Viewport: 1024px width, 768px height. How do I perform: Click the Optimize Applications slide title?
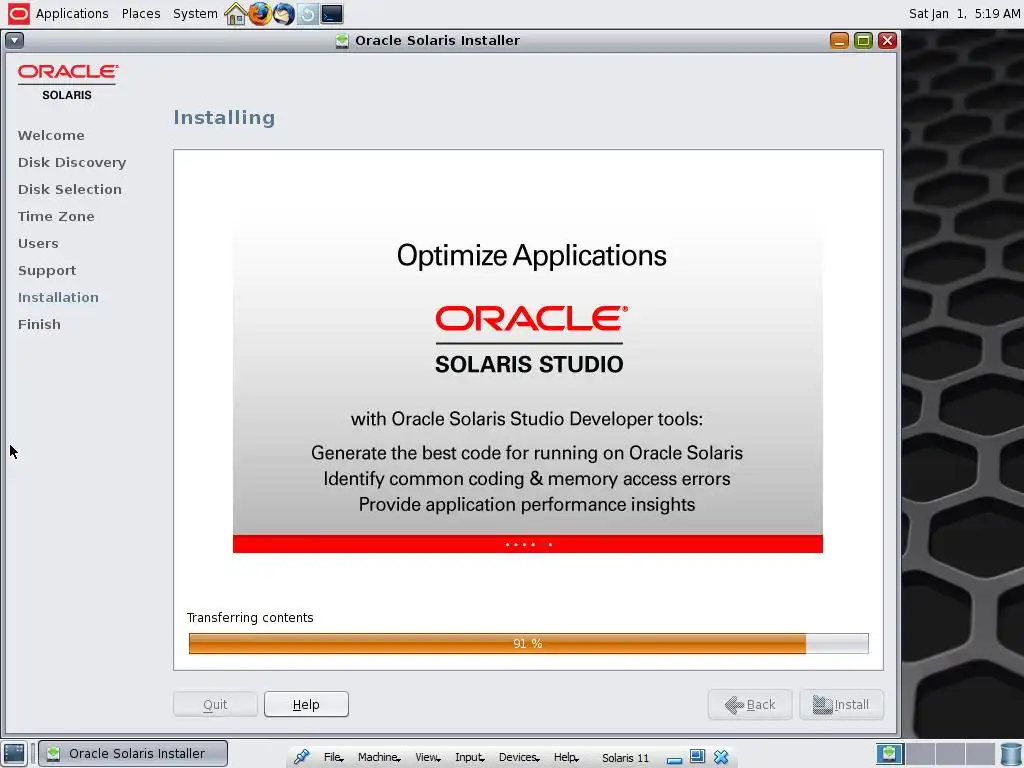(x=532, y=255)
